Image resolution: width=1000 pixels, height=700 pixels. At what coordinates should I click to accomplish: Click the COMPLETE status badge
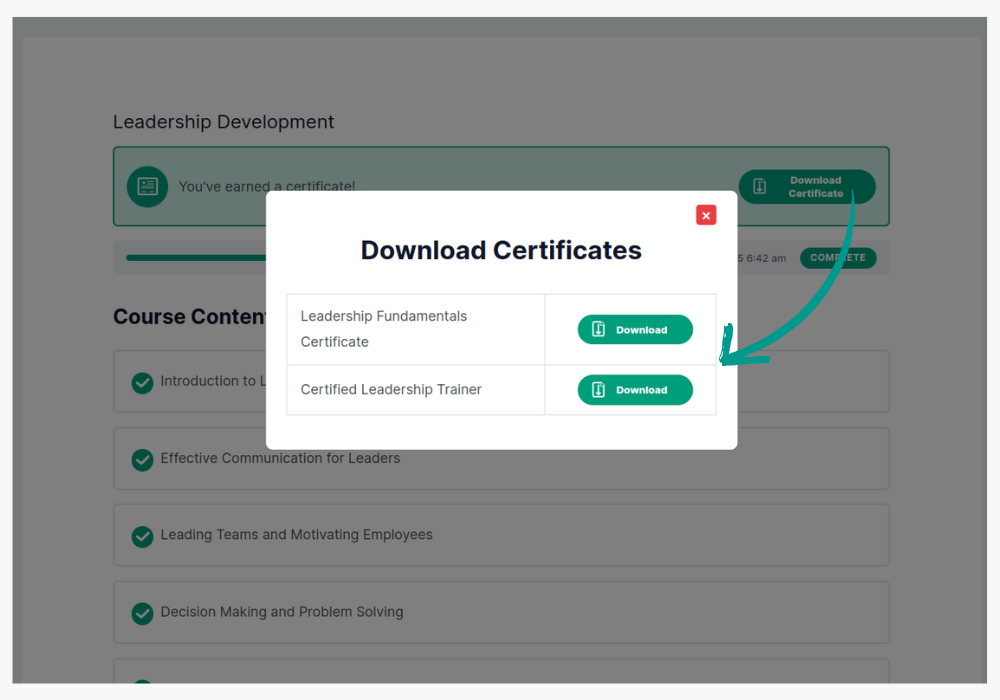point(838,258)
